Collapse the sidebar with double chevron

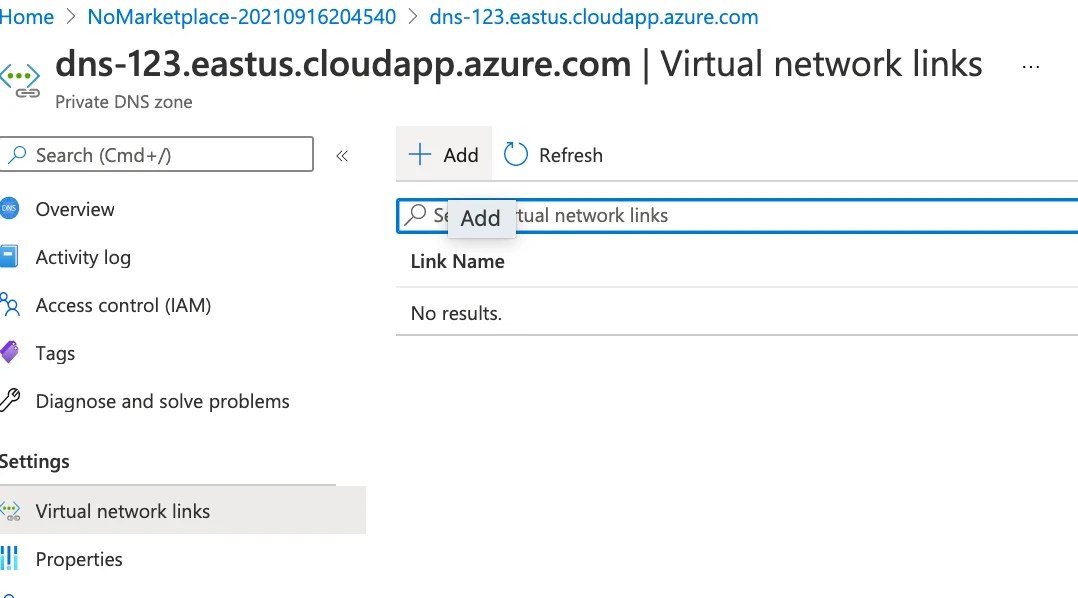tap(342, 156)
